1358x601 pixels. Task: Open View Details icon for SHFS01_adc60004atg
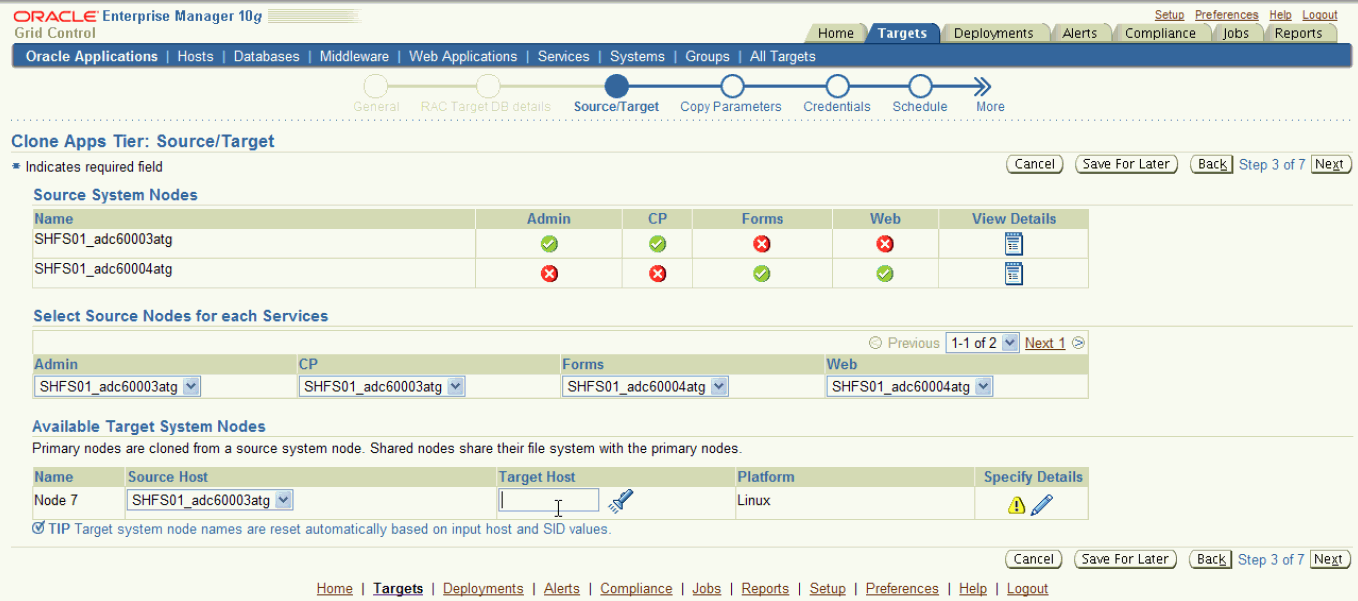pyautogui.click(x=1014, y=274)
